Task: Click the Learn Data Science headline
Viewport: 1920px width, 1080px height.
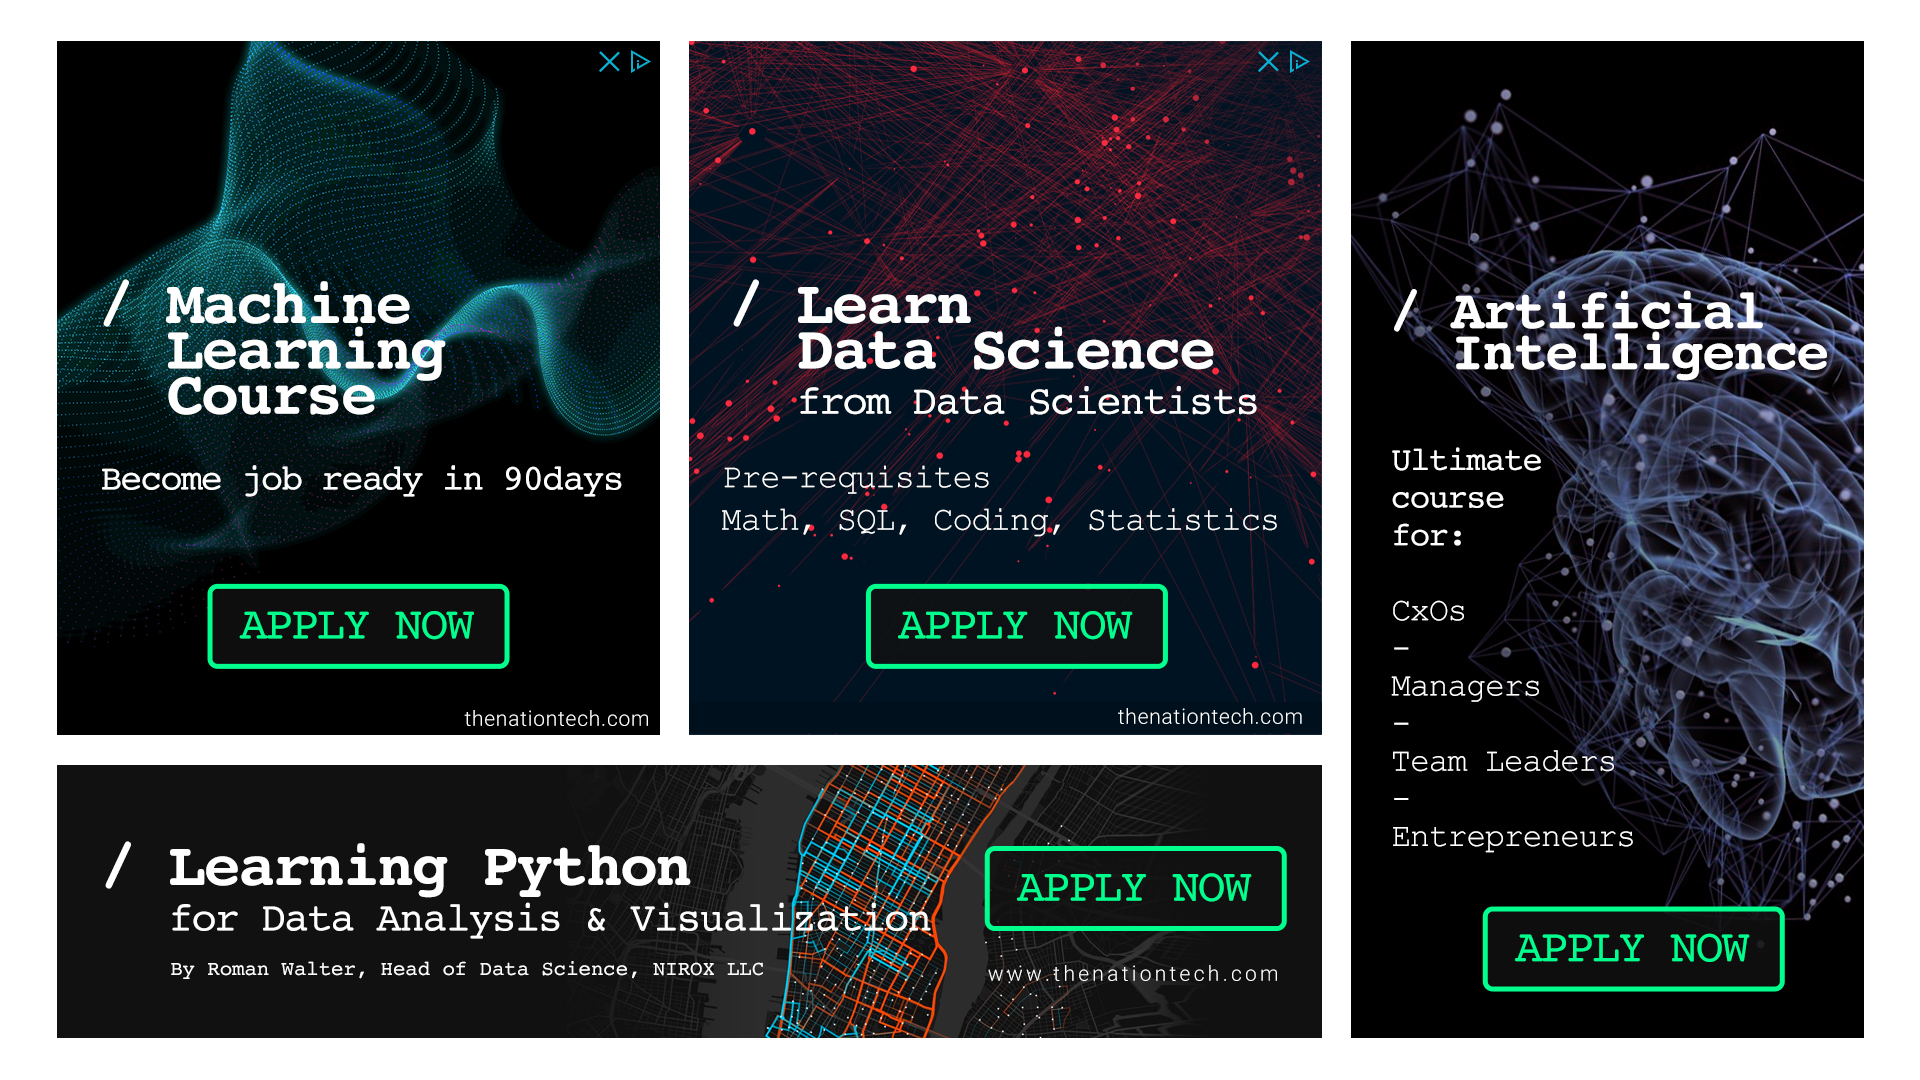Action: 1005,330
